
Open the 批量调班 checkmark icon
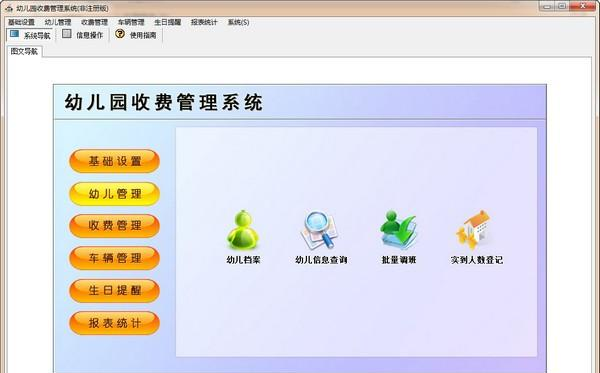(x=399, y=230)
